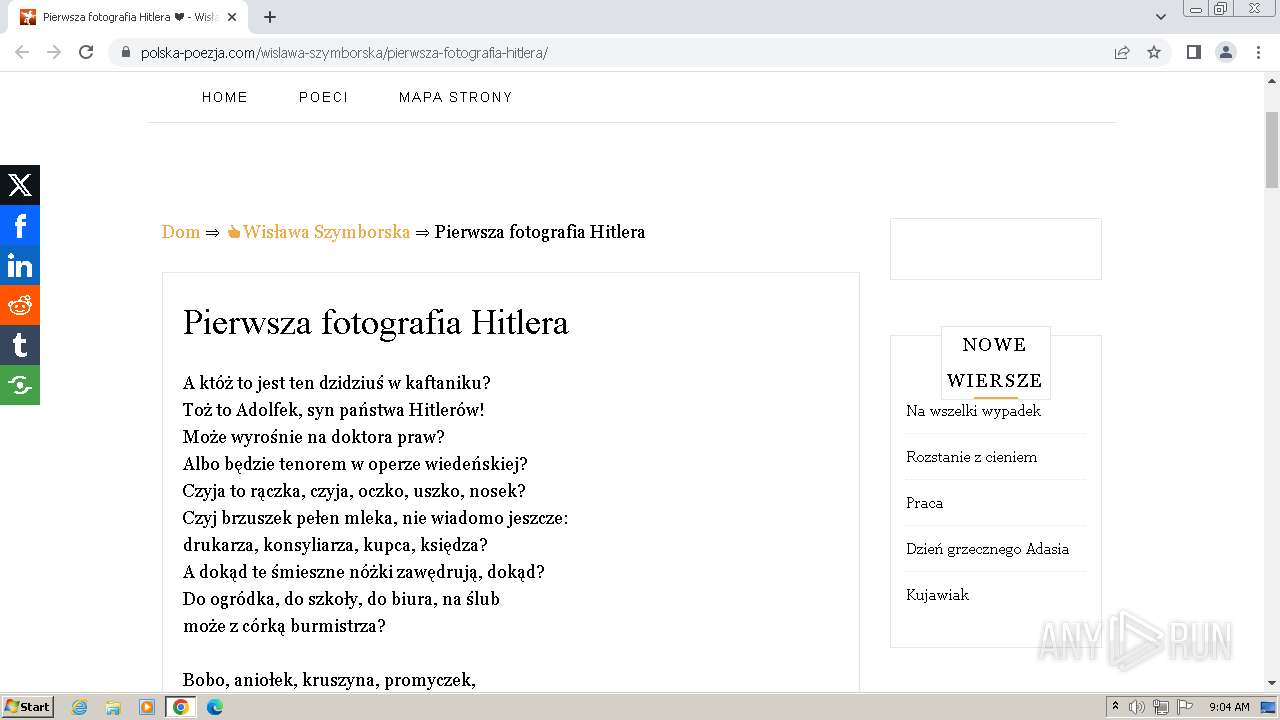The image size is (1280, 720).
Task: Click line 'Może wyrośnie na doktora praw?'
Action: [313, 437]
